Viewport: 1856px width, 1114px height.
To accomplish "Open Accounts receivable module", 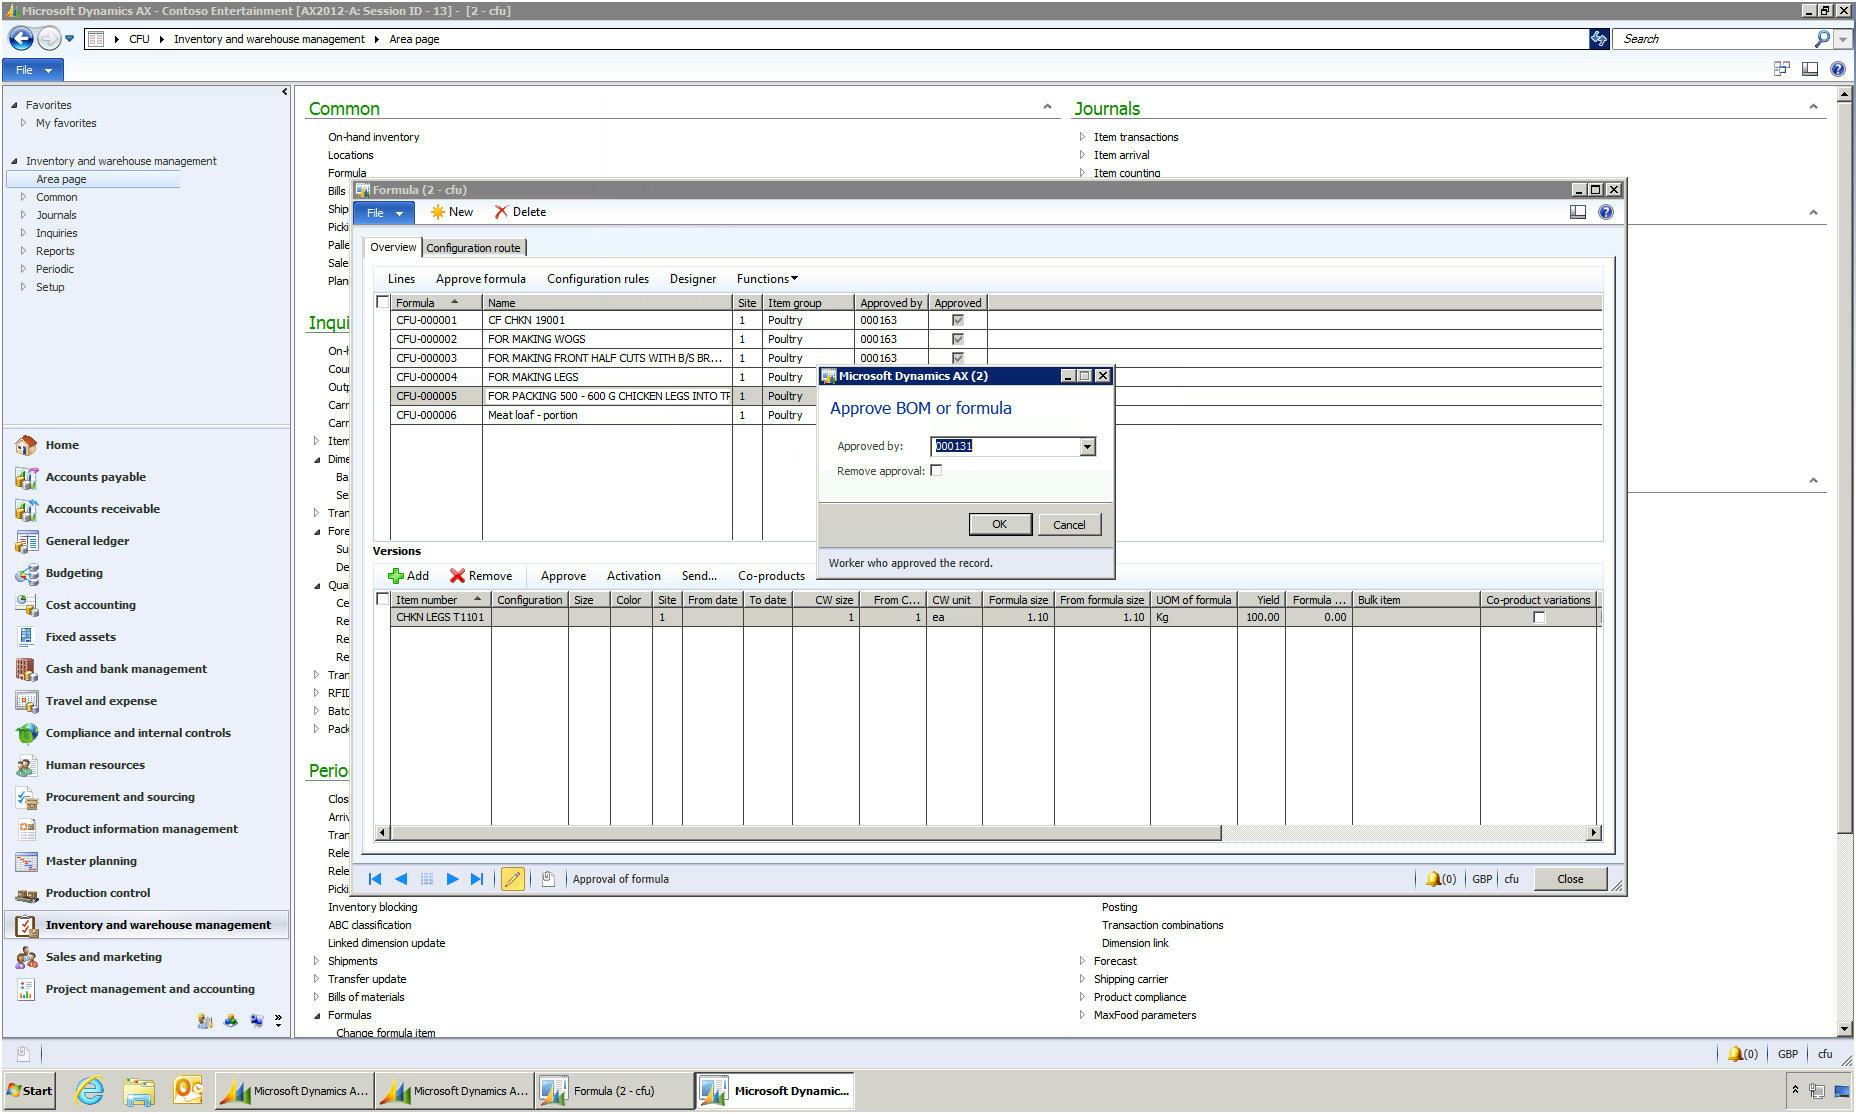I will (102, 509).
